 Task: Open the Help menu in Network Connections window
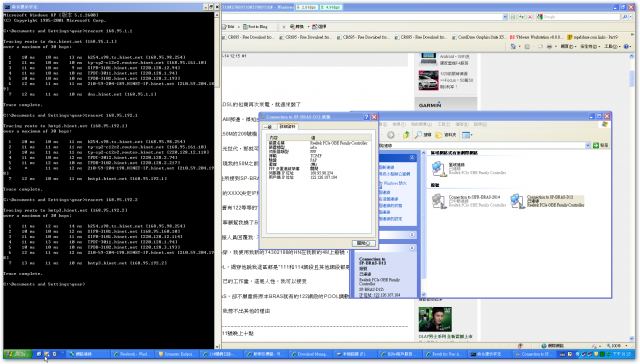tap(480, 124)
